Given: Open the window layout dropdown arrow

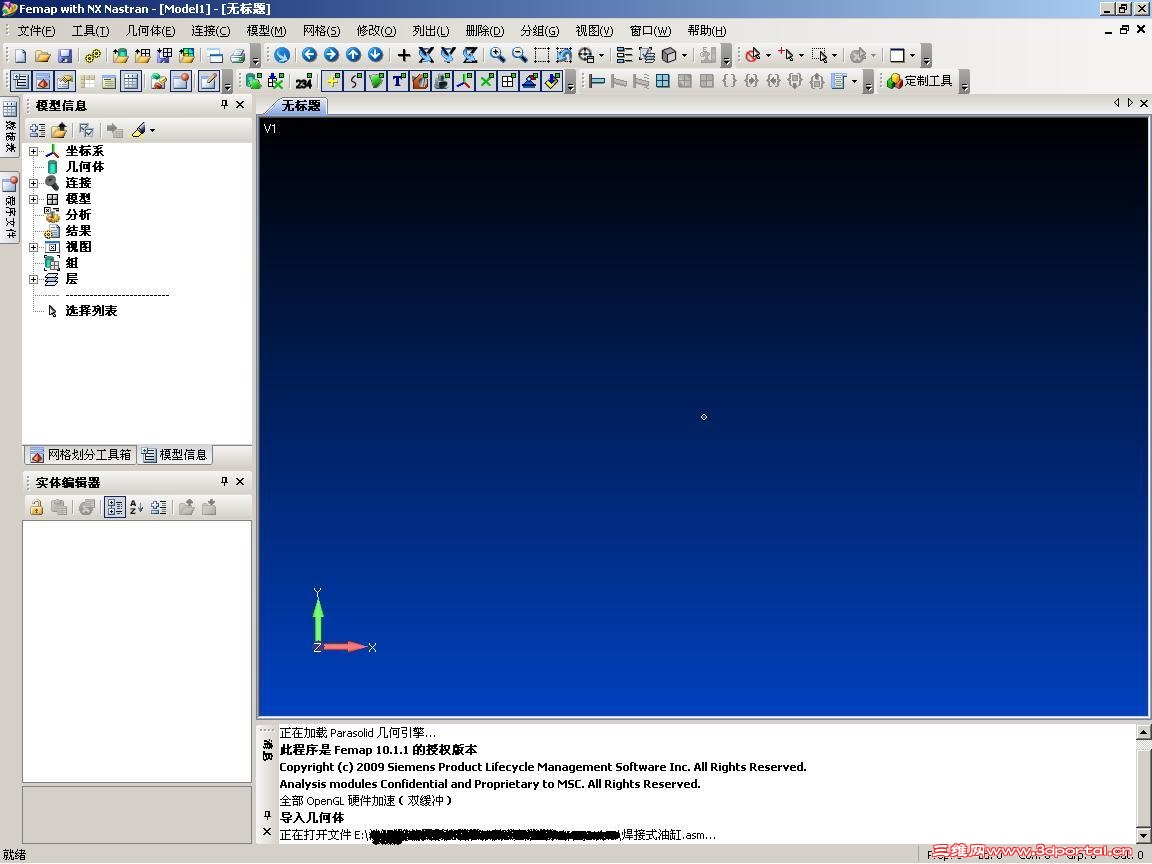Looking at the screenshot, I should coord(912,55).
